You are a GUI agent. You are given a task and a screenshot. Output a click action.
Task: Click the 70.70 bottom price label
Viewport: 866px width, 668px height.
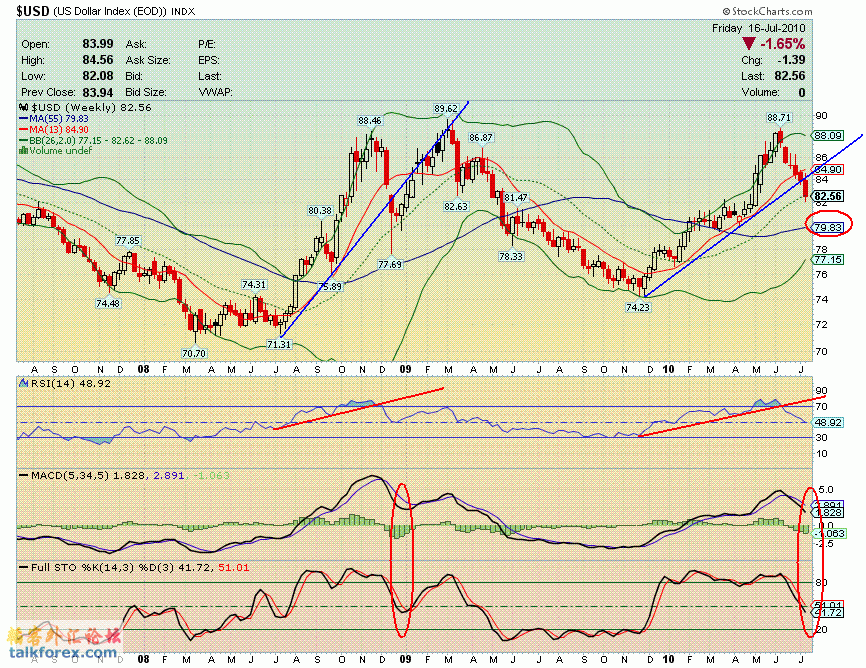(193, 353)
